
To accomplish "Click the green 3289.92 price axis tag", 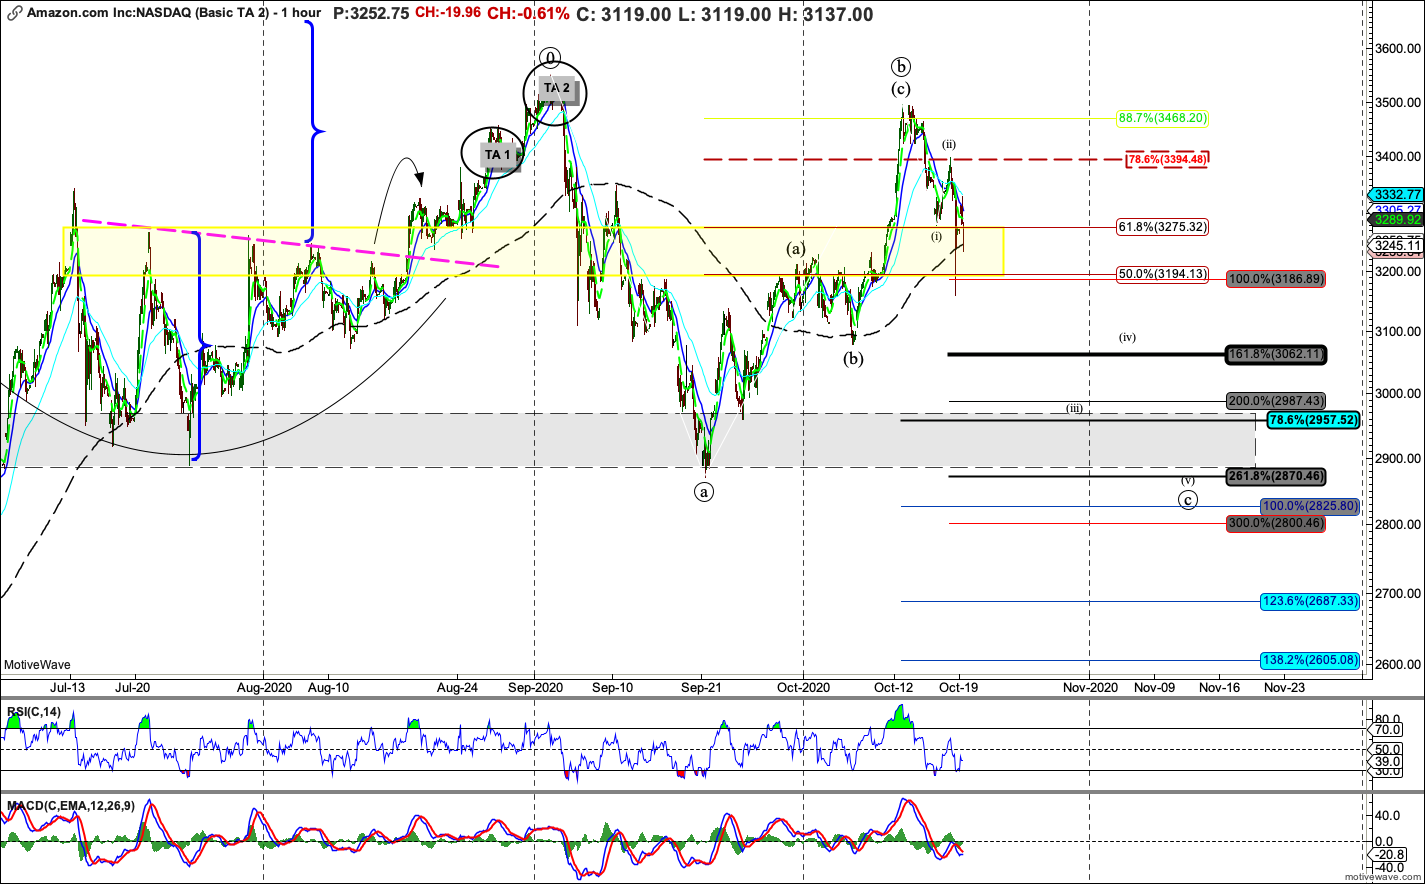I will (x=1398, y=218).
